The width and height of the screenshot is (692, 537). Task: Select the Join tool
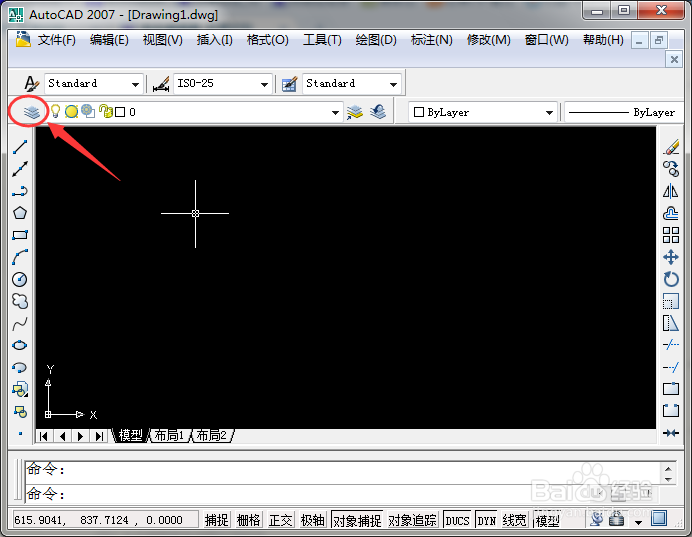[671, 433]
